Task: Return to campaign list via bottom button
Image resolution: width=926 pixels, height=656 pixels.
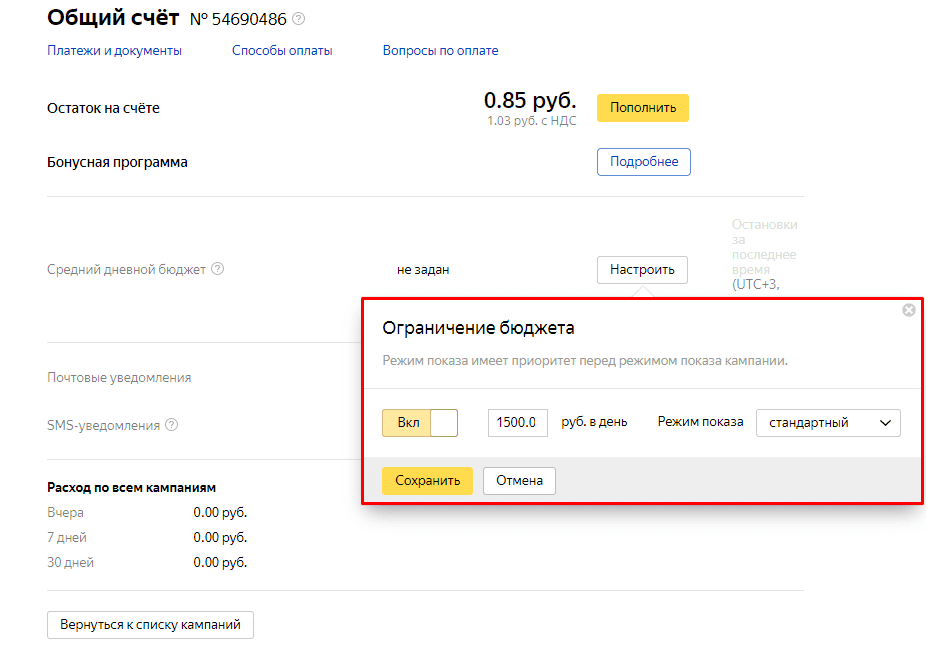Action: pyautogui.click(x=149, y=624)
